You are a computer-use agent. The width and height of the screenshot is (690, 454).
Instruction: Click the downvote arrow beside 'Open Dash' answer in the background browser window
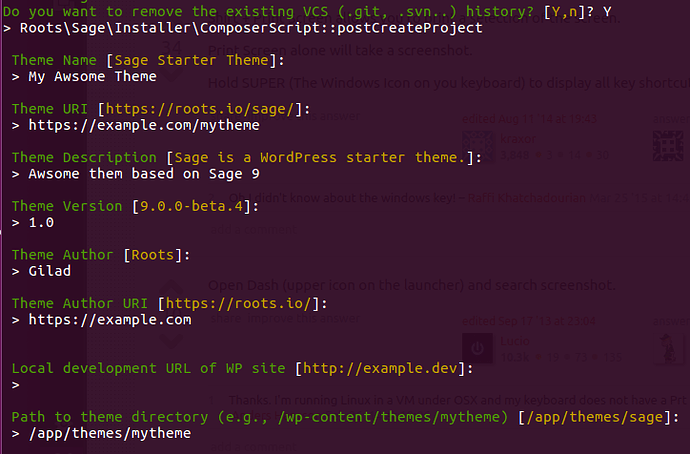[x=171, y=341]
